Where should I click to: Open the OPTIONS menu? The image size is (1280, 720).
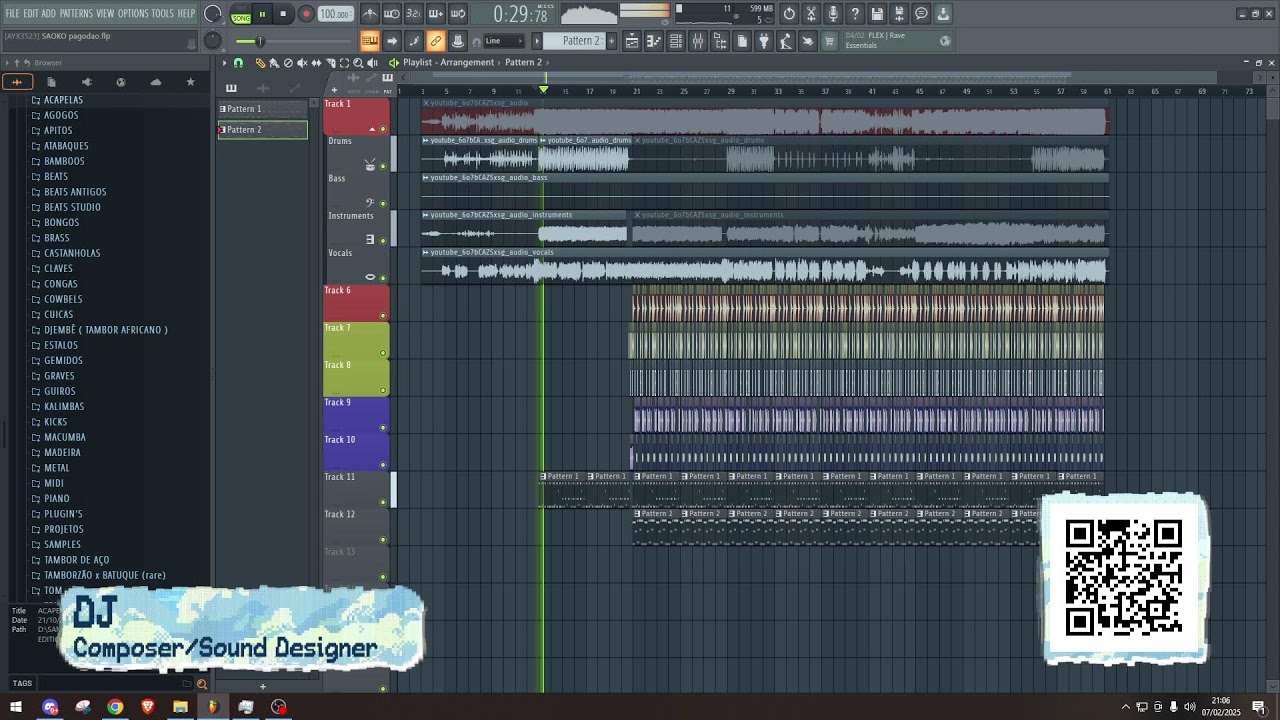[133, 13]
